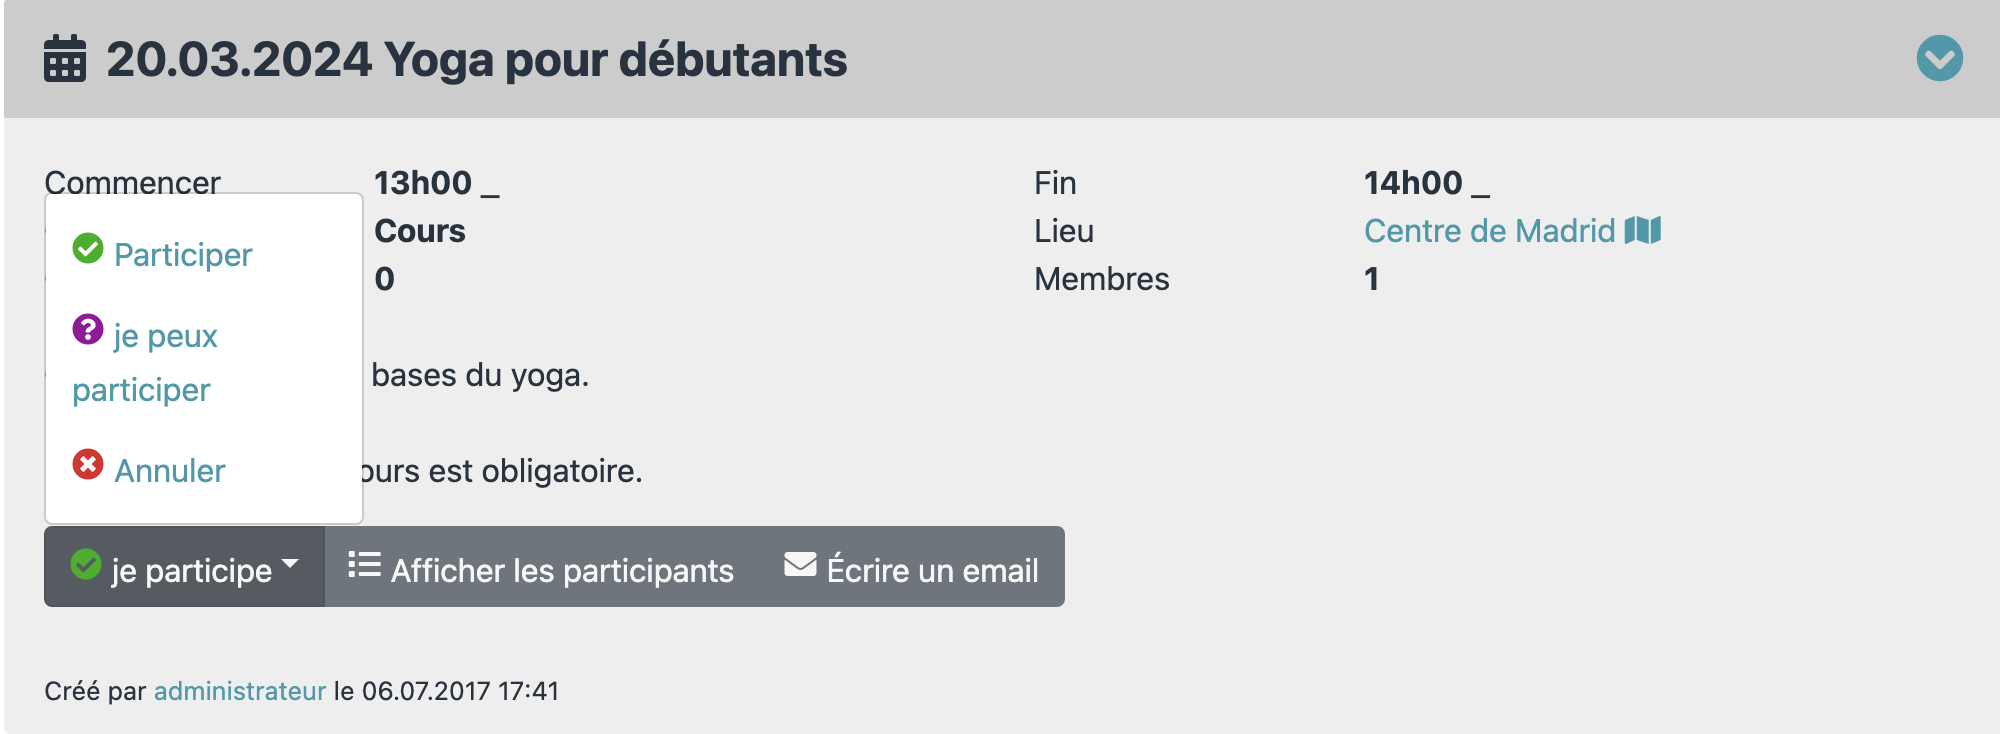The width and height of the screenshot is (2000, 734).
Task: Click the event title Yoga pour débutants
Action: tap(615, 59)
